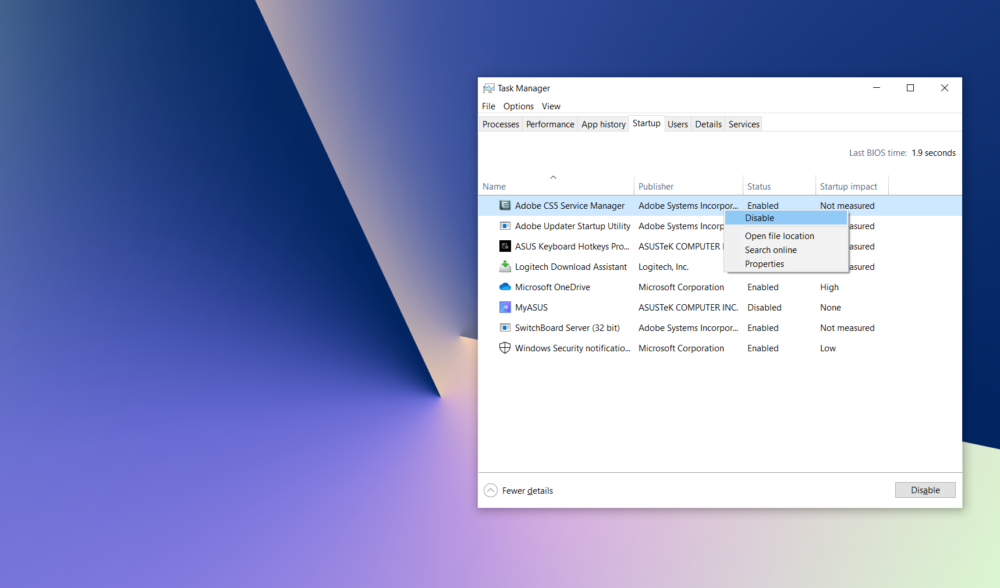Click the Task Manager title bar icon

tap(489, 88)
